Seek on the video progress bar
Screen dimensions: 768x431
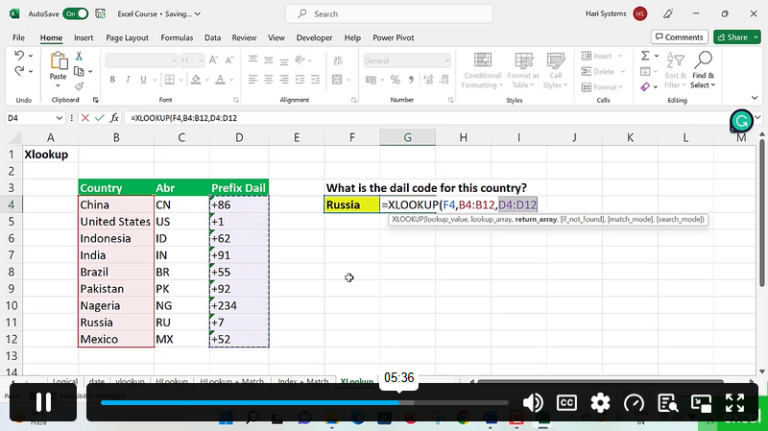(x=304, y=403)
